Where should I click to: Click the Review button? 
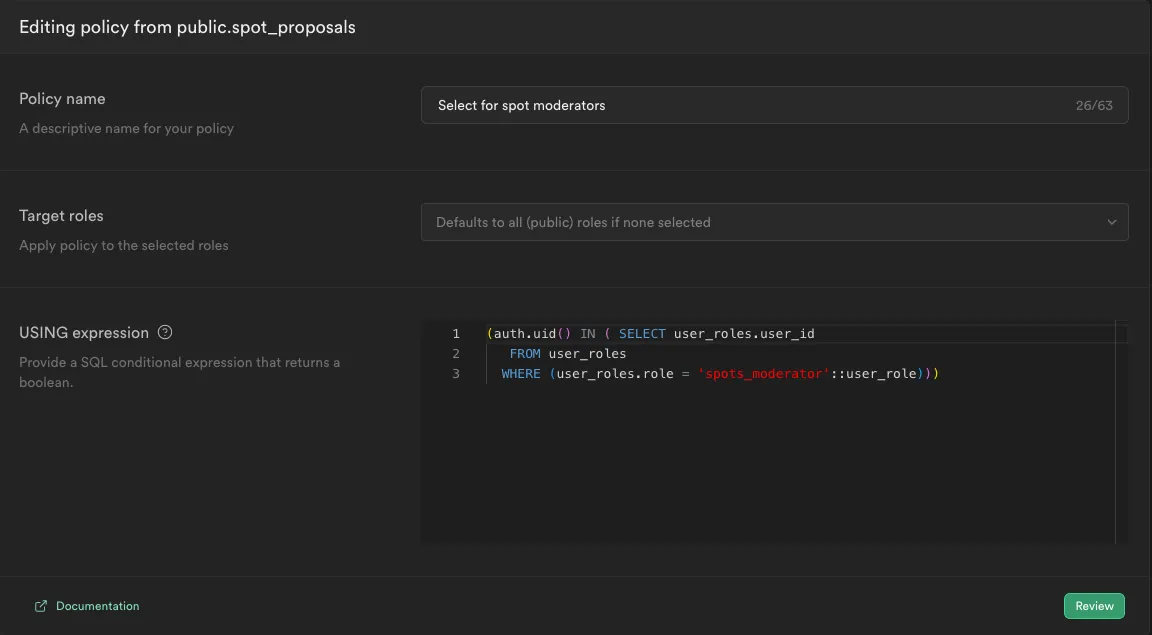click(x=1094, y=606)
